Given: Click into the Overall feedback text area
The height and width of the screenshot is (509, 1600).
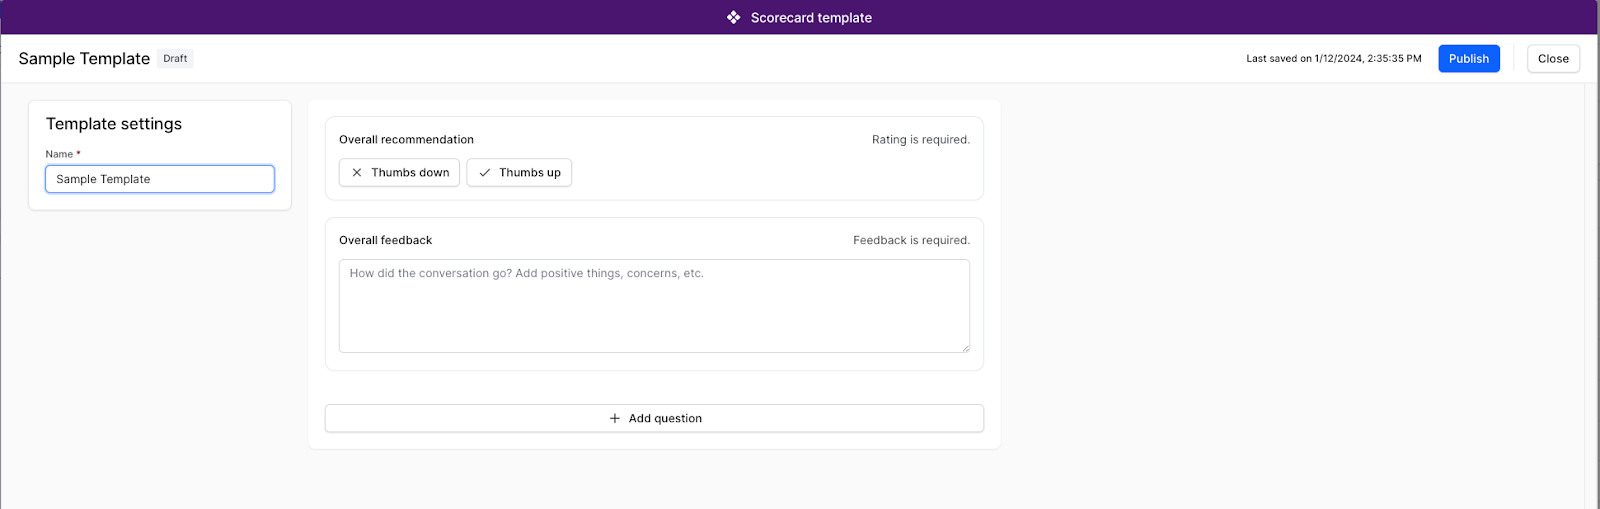Looking at the screenshot, I should pos(654,306).
